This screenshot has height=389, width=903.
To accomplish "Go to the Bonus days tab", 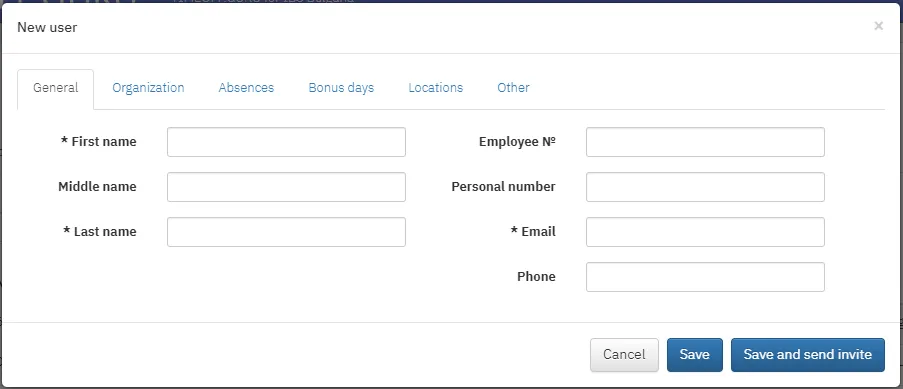I will coord(341,88).
